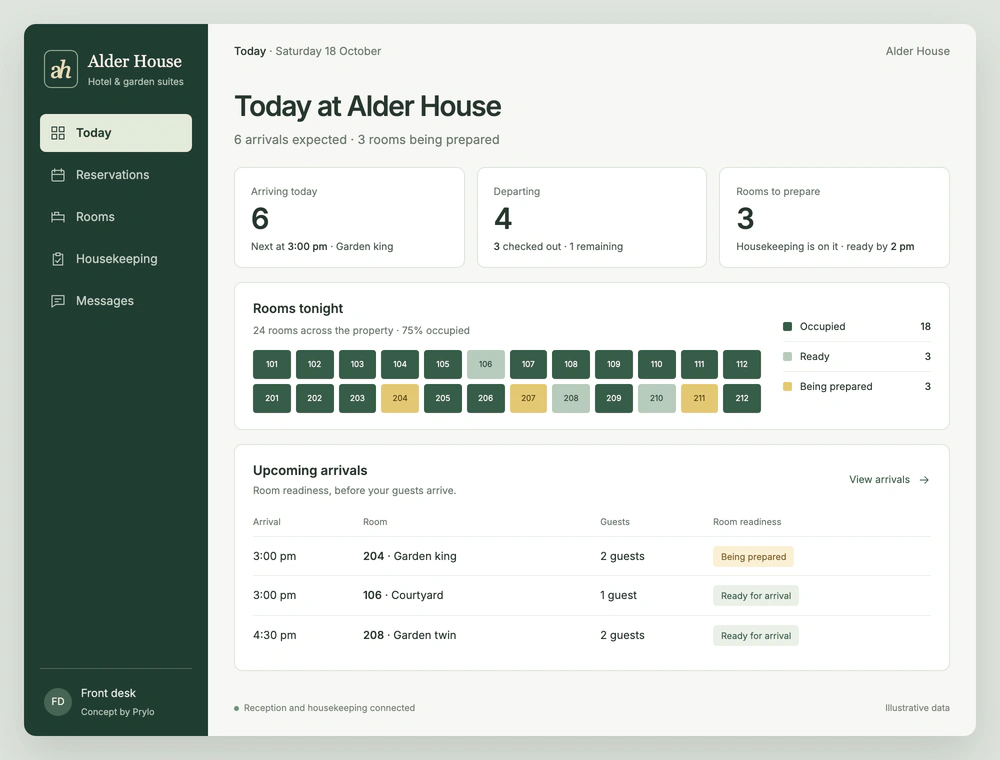Screen dimensions: 1000x760
Task: Click the Messages chat icon
Action: (x=58, y=301)
